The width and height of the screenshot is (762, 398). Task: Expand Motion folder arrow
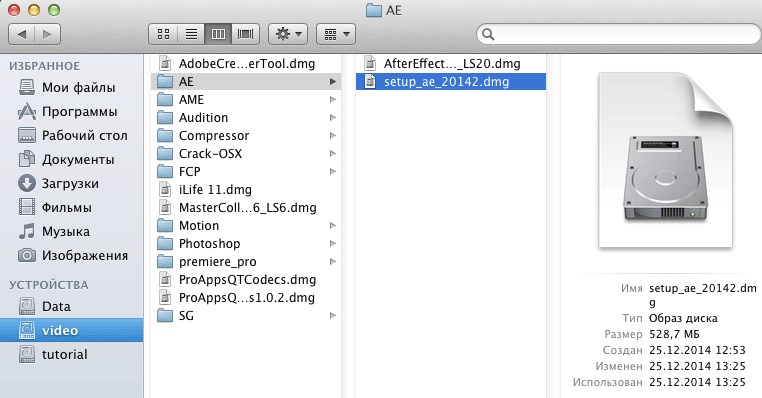click(333, 225)
